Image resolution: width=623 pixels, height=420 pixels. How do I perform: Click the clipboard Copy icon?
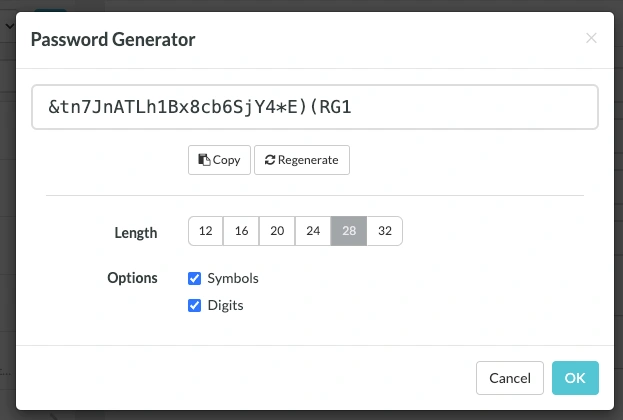click(204, 160)
